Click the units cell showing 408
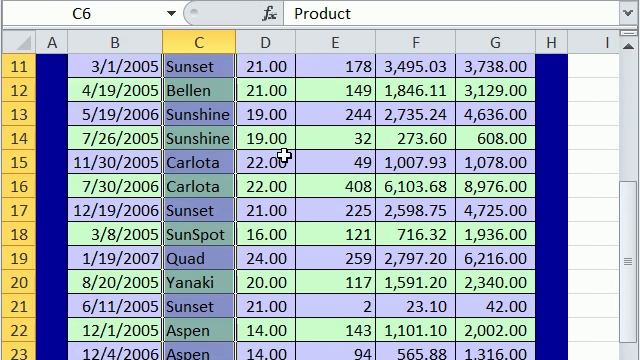Image resolution: width=640 pixels, height=360 pixels. click(x=335, y=186)
